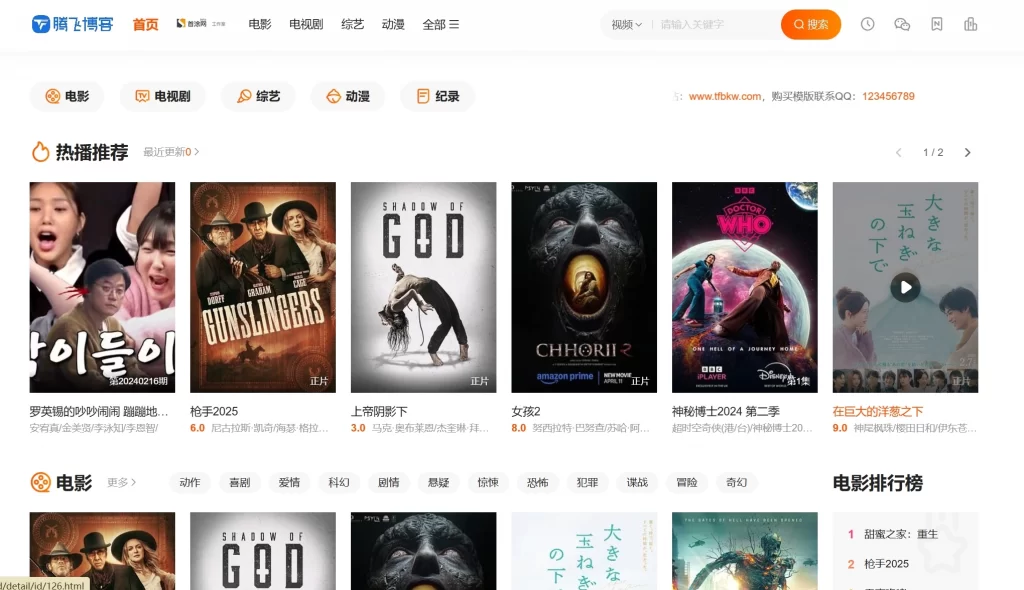This screenshot has height=590, width=1024.
Task: Click the QQ number 123456789
Action: (888, 96)
